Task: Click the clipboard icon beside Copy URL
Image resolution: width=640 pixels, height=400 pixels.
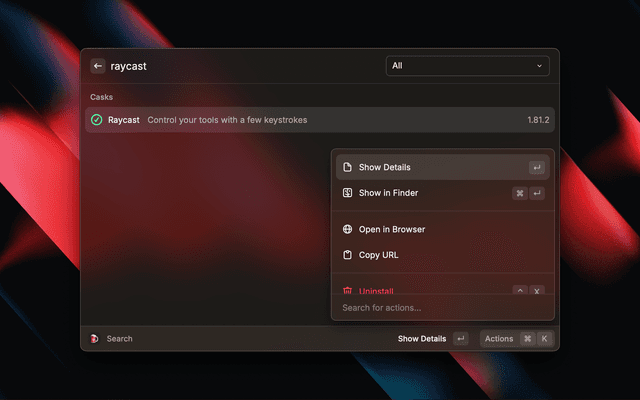Action: pos(347,255)
